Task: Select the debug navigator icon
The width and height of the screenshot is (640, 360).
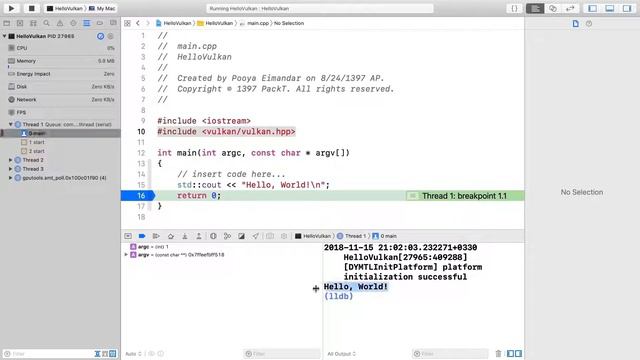Action: coord(87,23)
